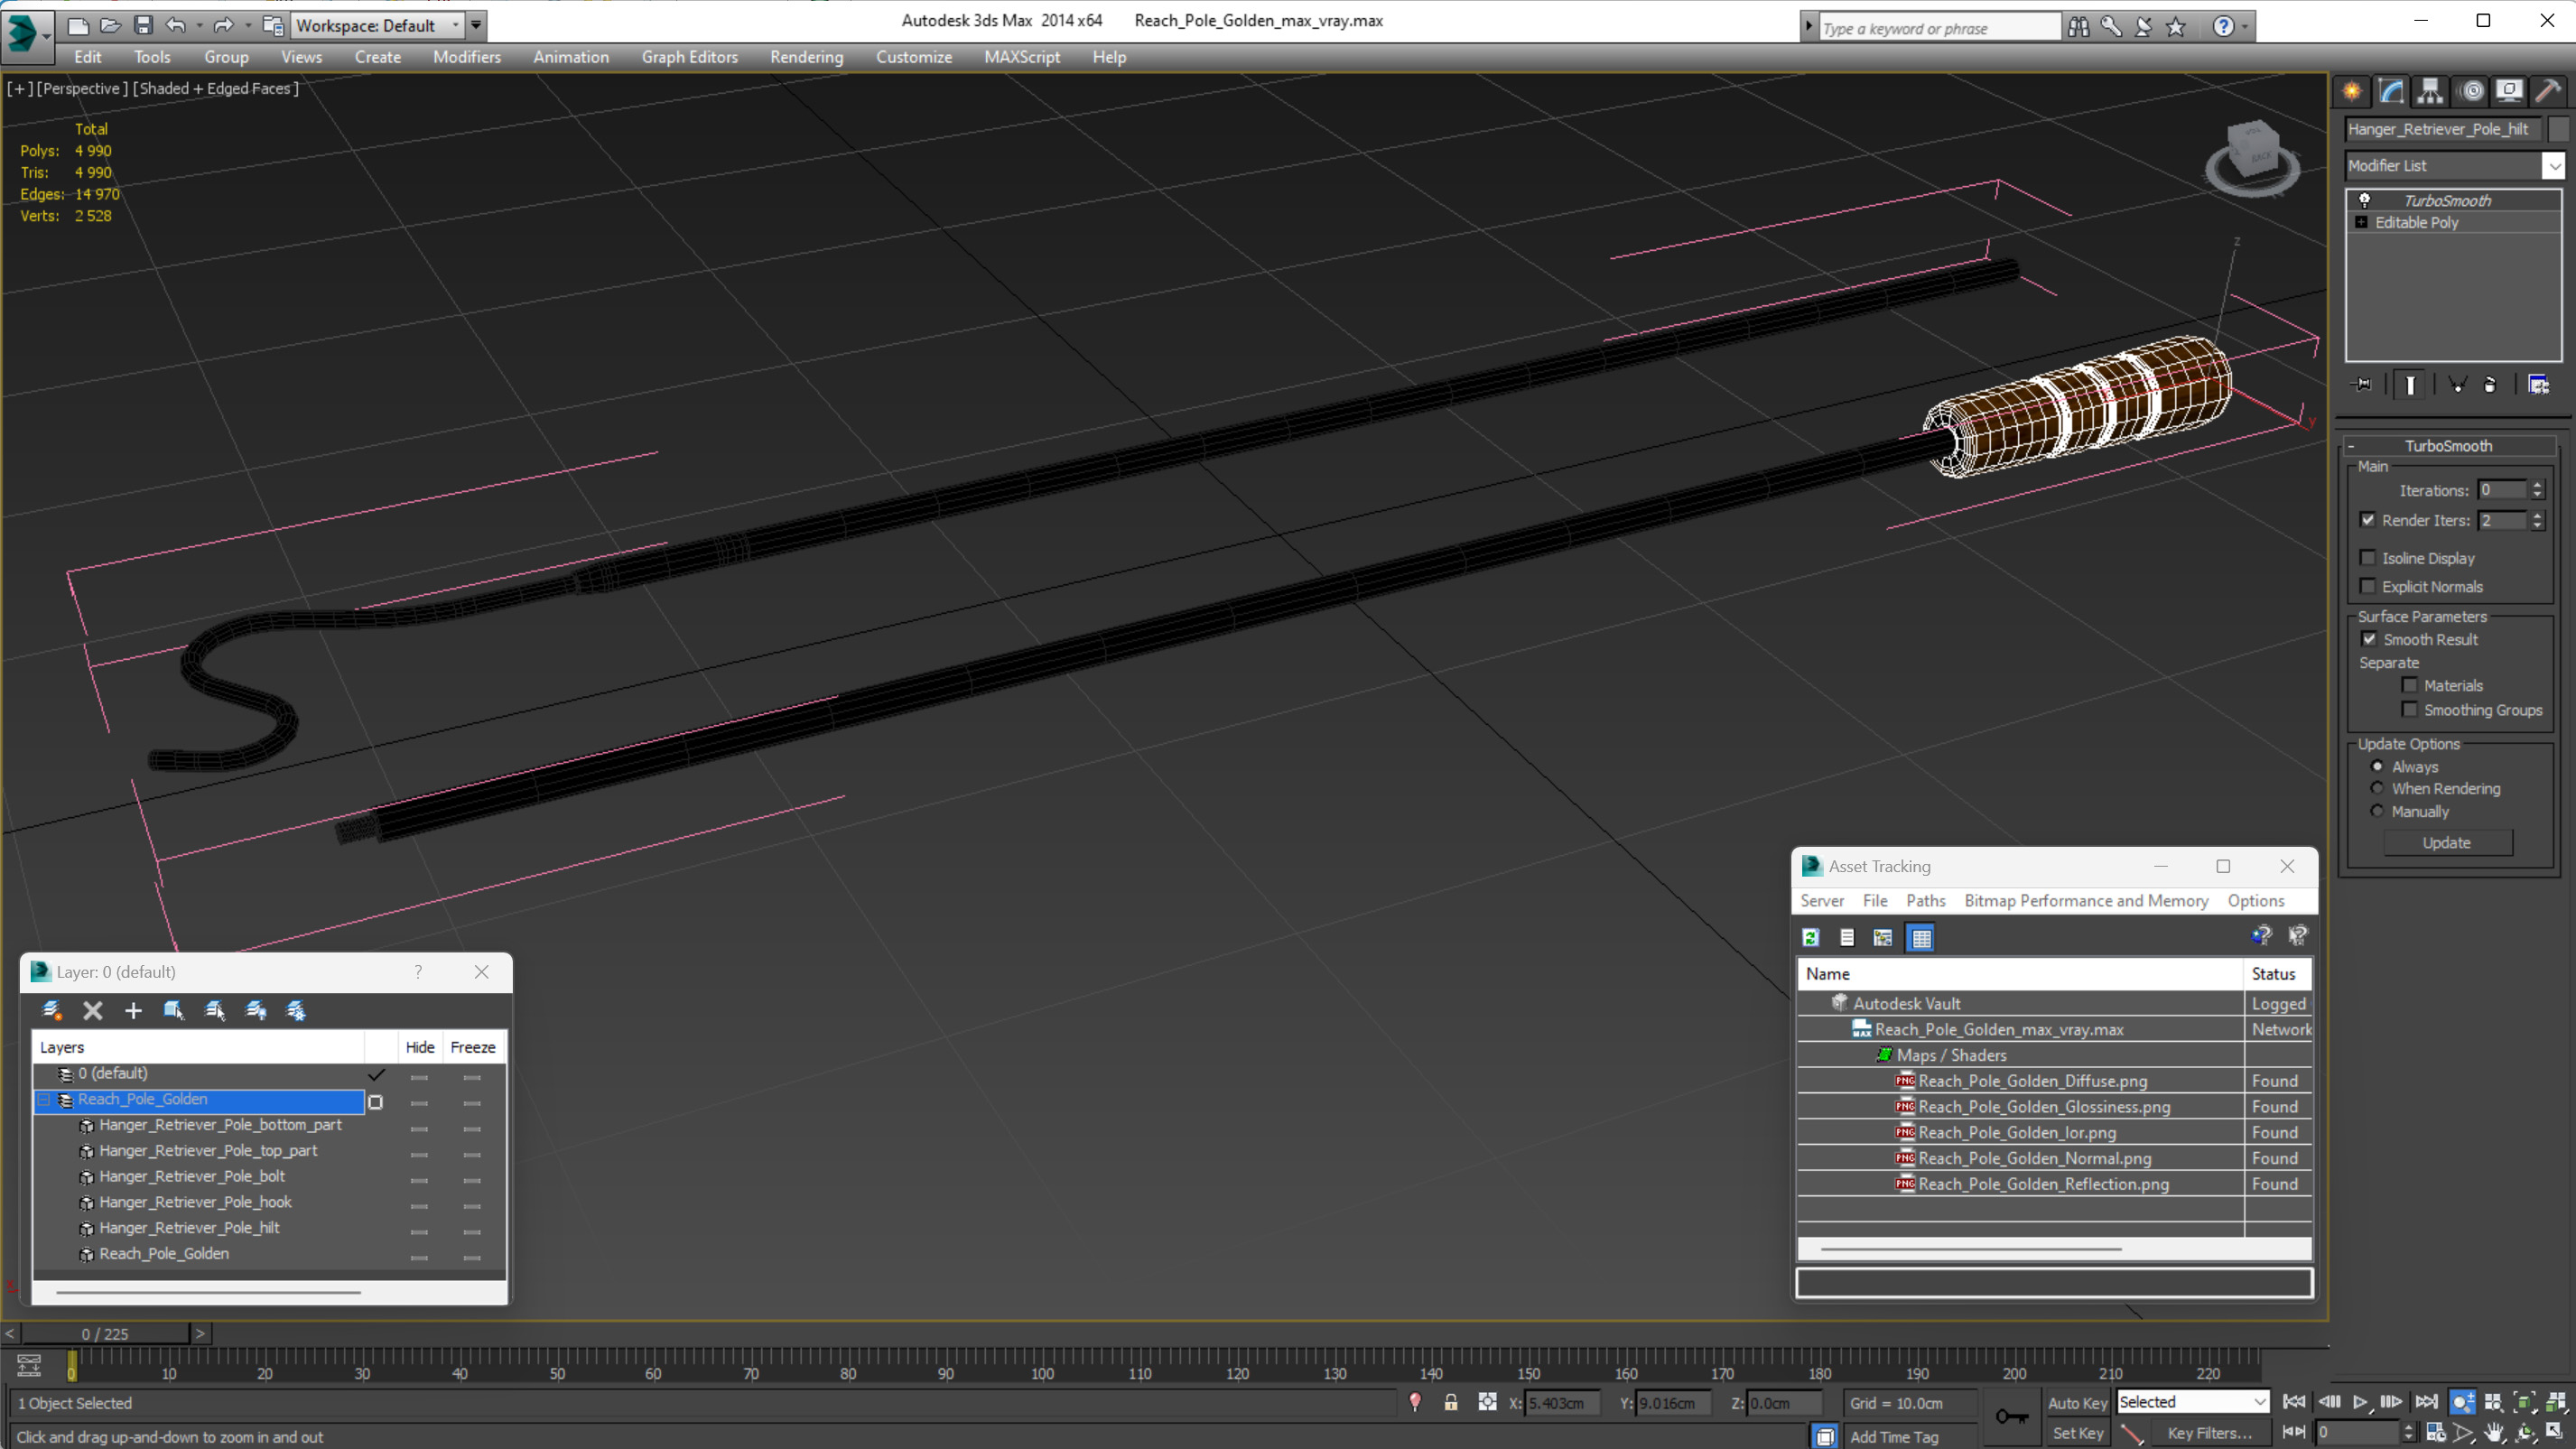Click the Pin Stack icon
Viewport: 2576px width, 1449px height.
coord(2362,384)
